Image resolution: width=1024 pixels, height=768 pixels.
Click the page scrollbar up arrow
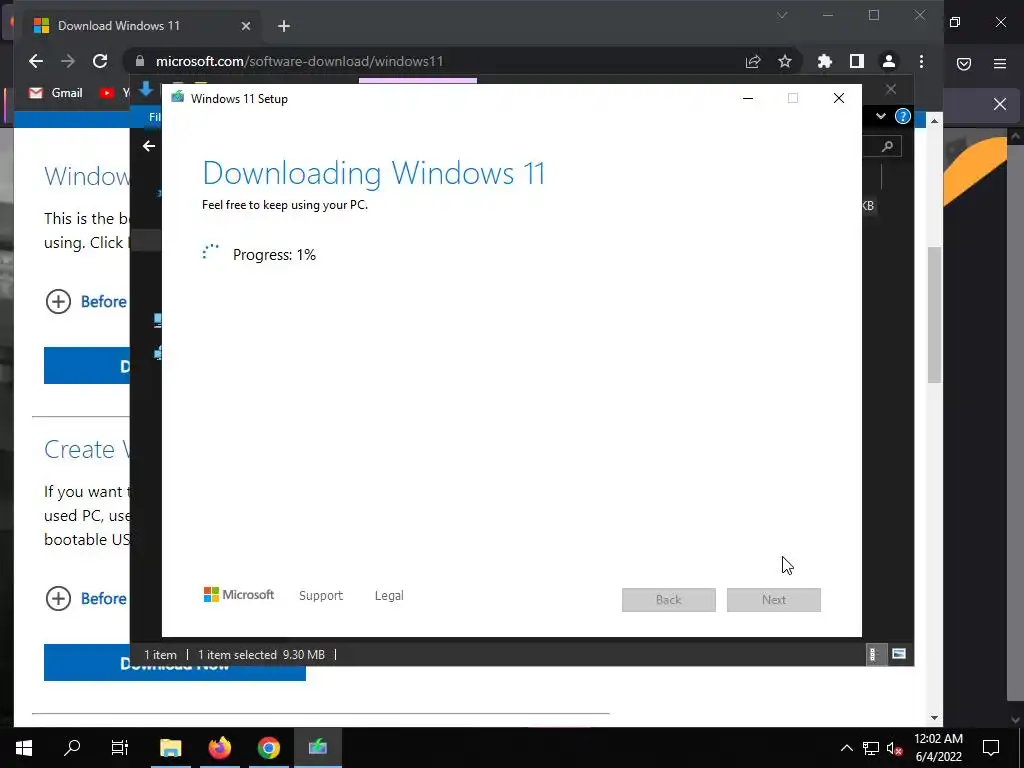935,121
